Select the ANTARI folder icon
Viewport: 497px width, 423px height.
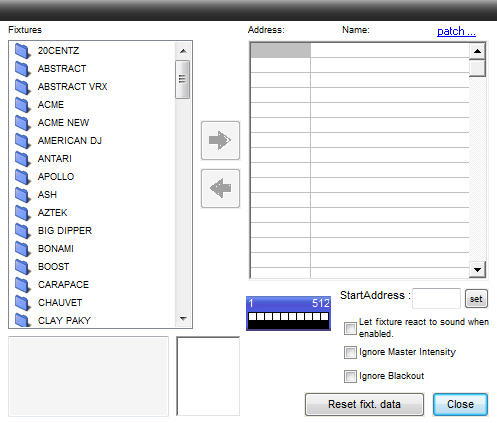pyautogui.click(x=23, y=159)
